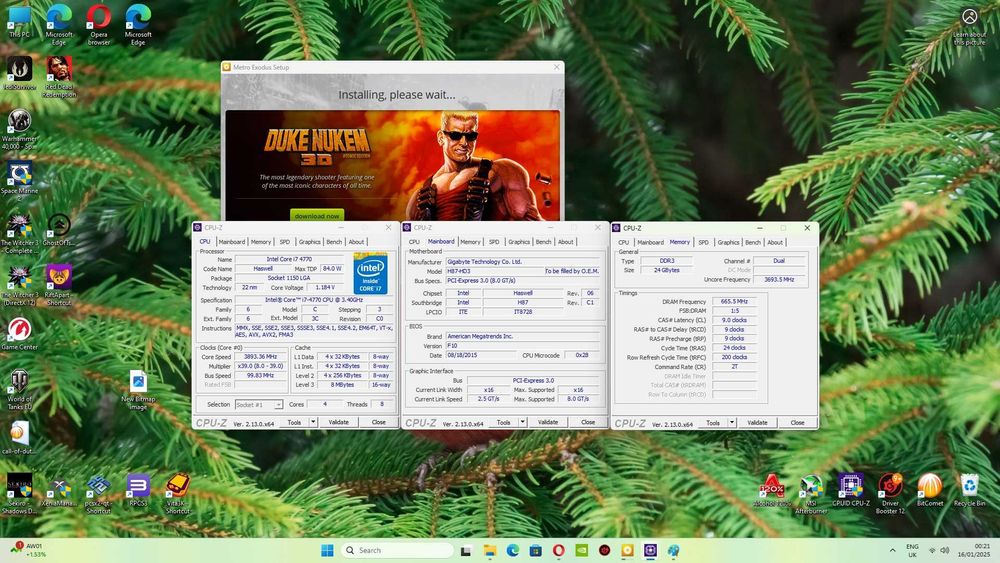
Task: Select the Warhammer 40,000 desktop shortcut
Action: tap(19, 130)
